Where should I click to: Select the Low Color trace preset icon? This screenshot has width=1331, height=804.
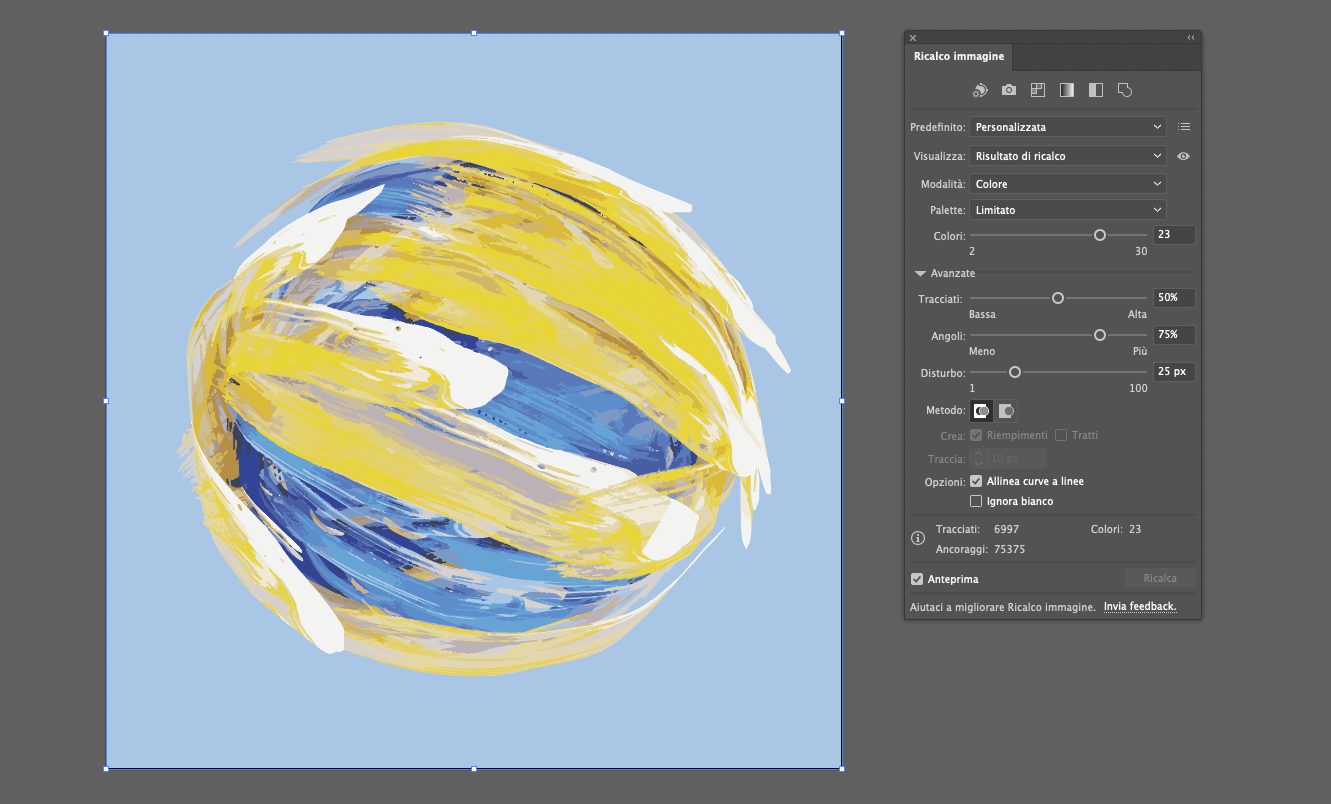coord(1037,89)
